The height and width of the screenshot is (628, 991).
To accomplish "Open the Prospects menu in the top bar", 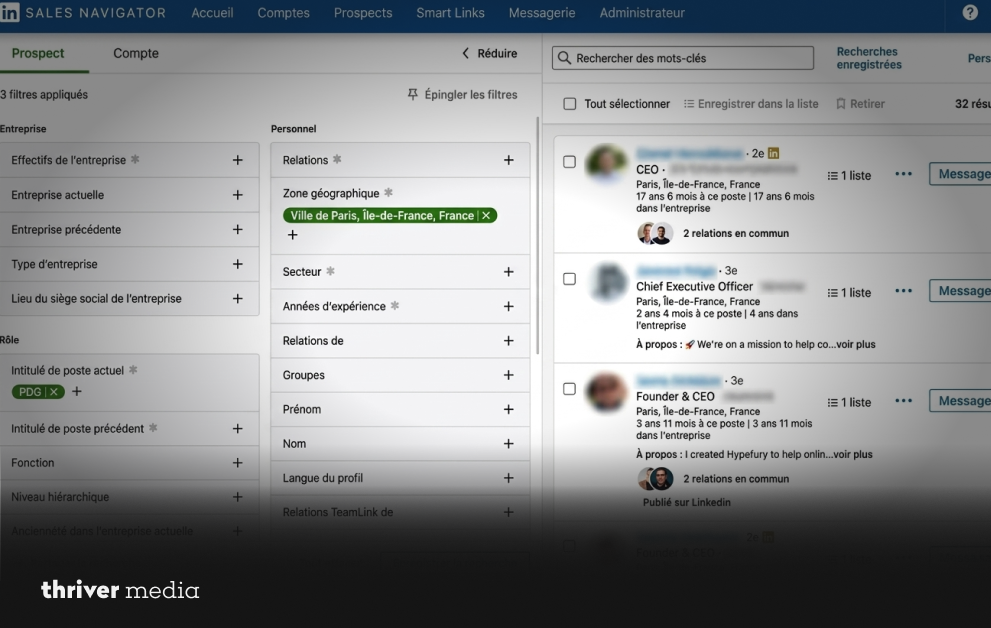I will tap(362, 13).
